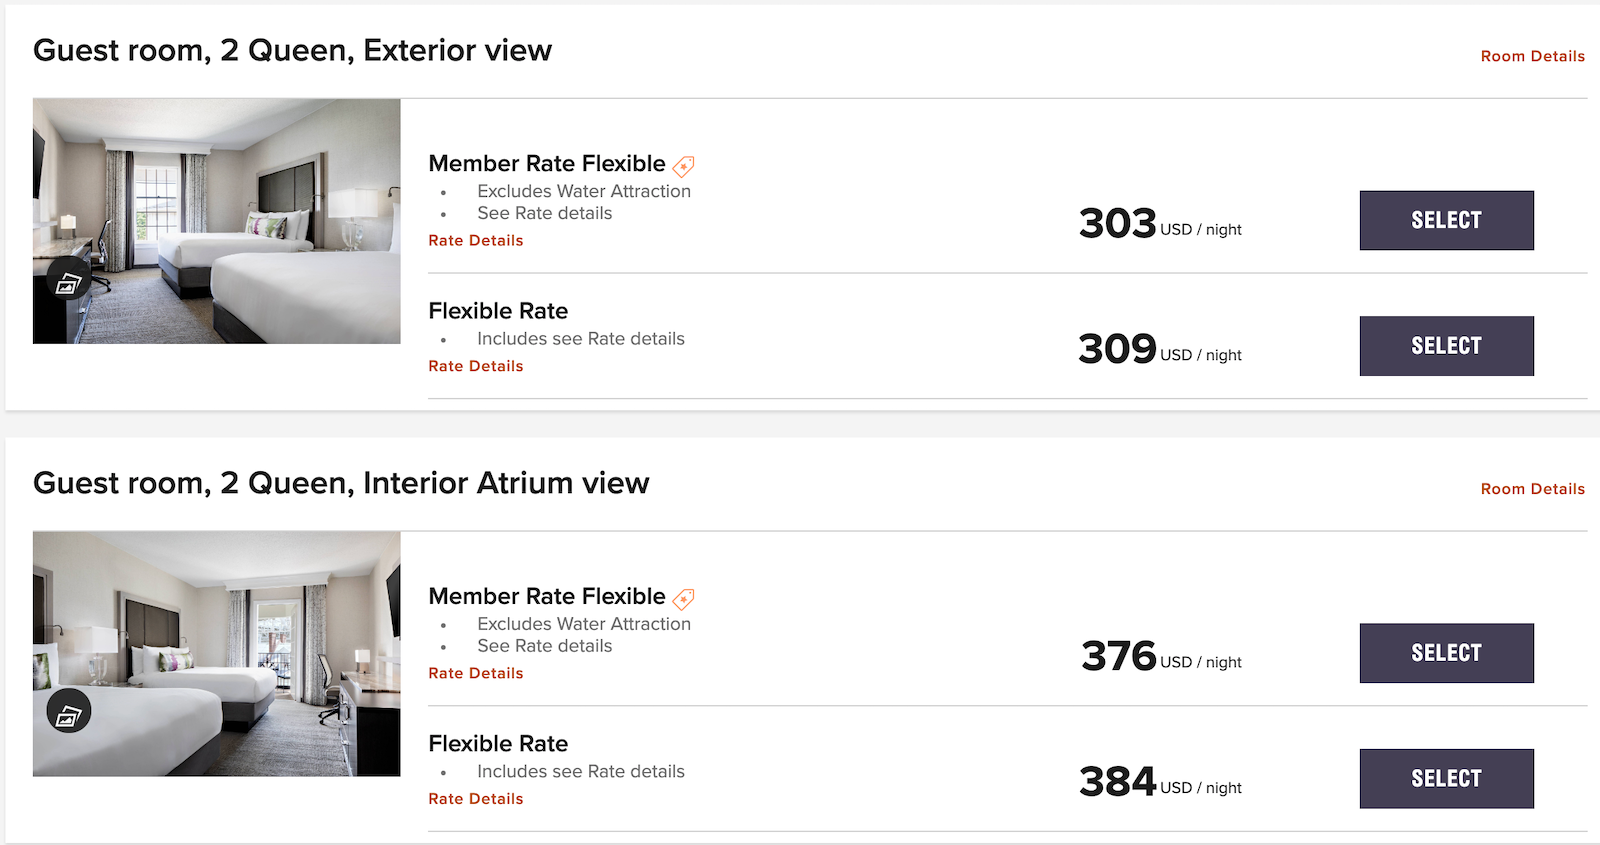Click the 'Guest room, 2 Queen, Interior Atrium view' heading

(341, 483)
